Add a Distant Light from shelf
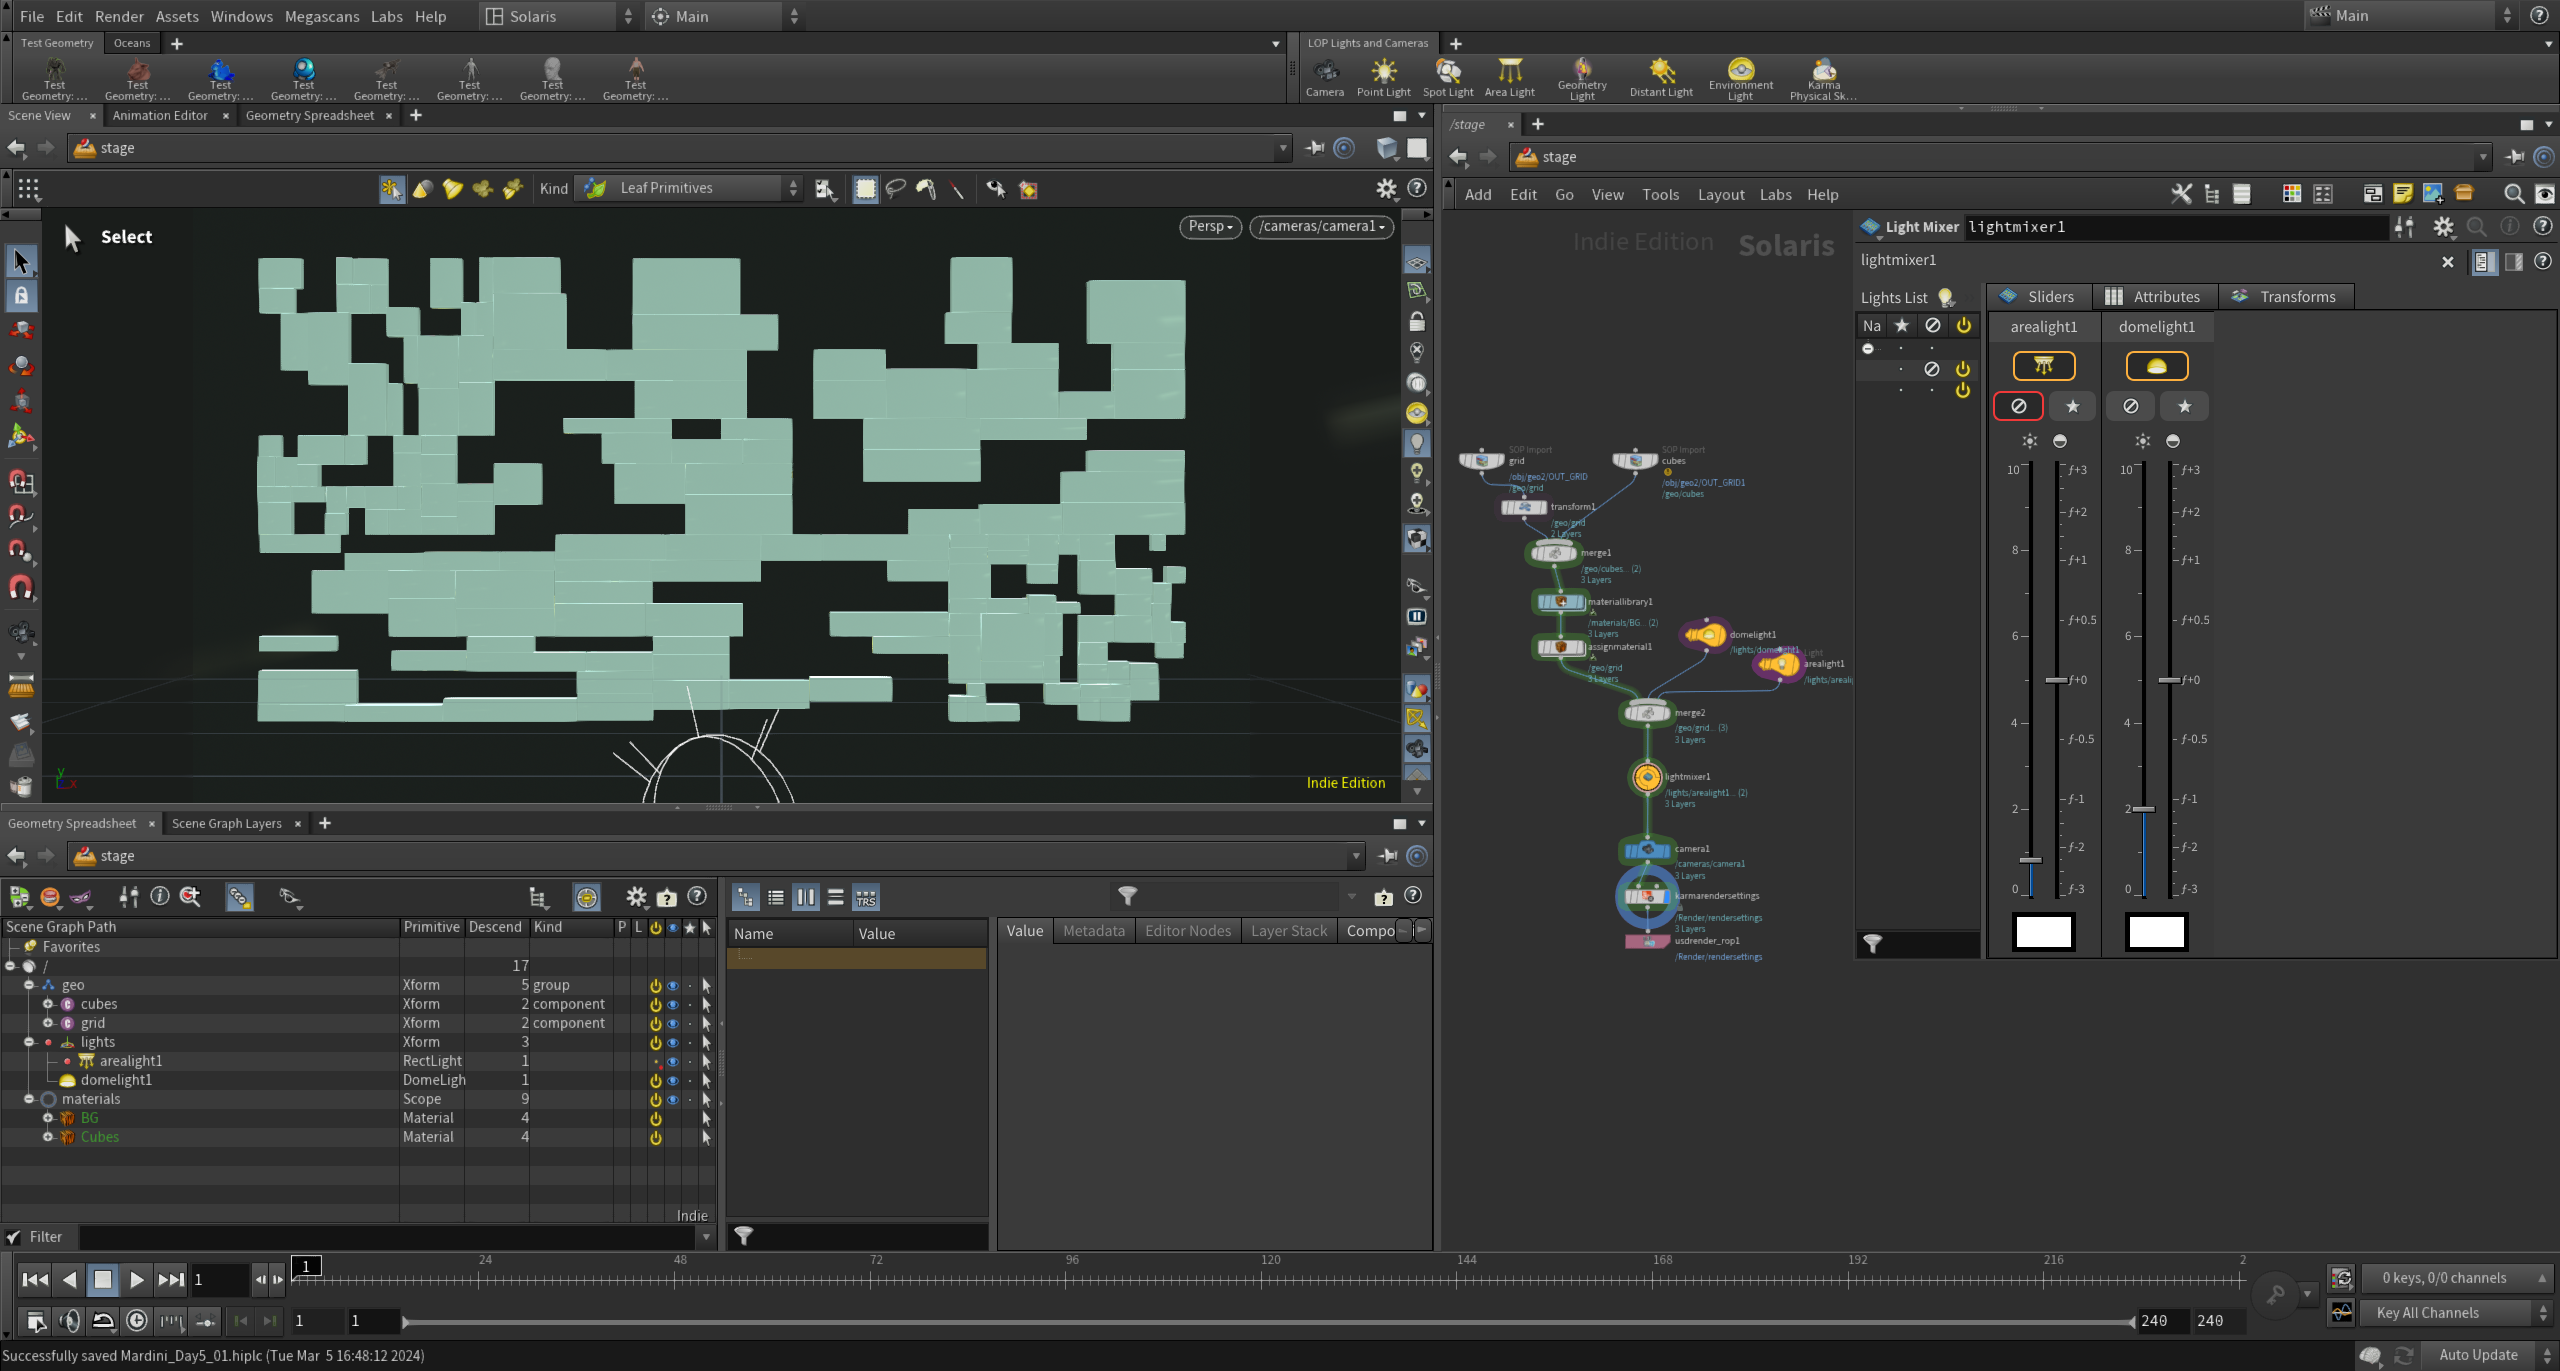 pos(1662,77)
